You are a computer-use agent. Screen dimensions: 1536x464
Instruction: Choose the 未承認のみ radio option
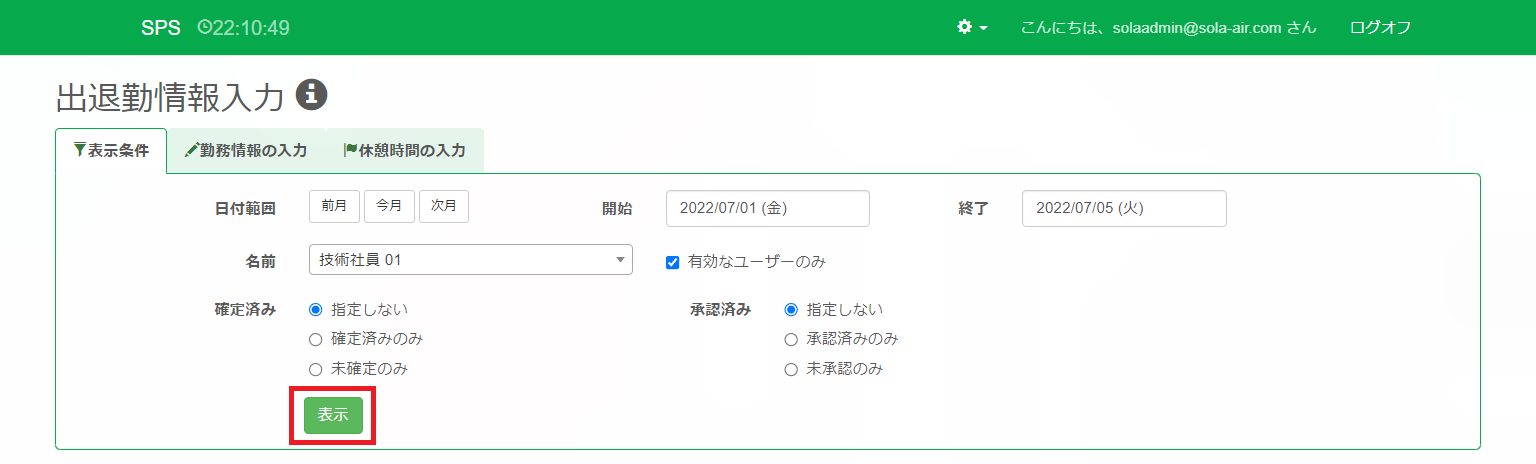click(x=791, y=369)
